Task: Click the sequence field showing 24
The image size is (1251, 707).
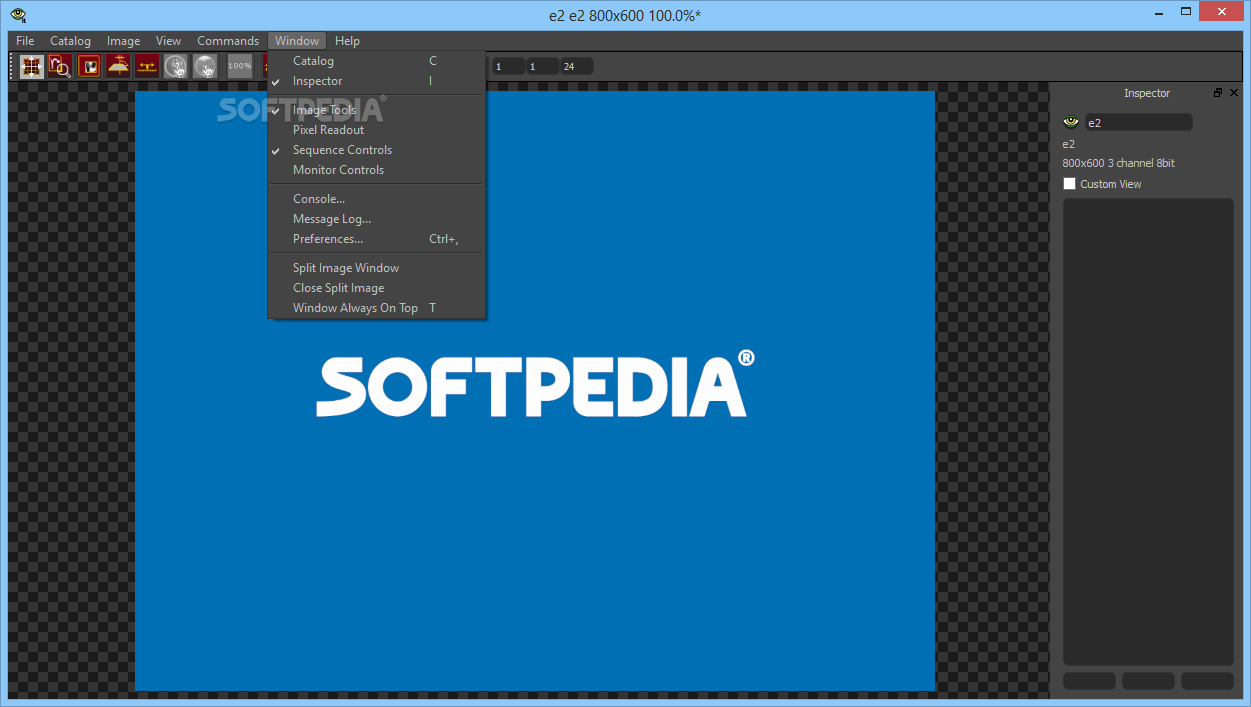Action: [576, 66]
